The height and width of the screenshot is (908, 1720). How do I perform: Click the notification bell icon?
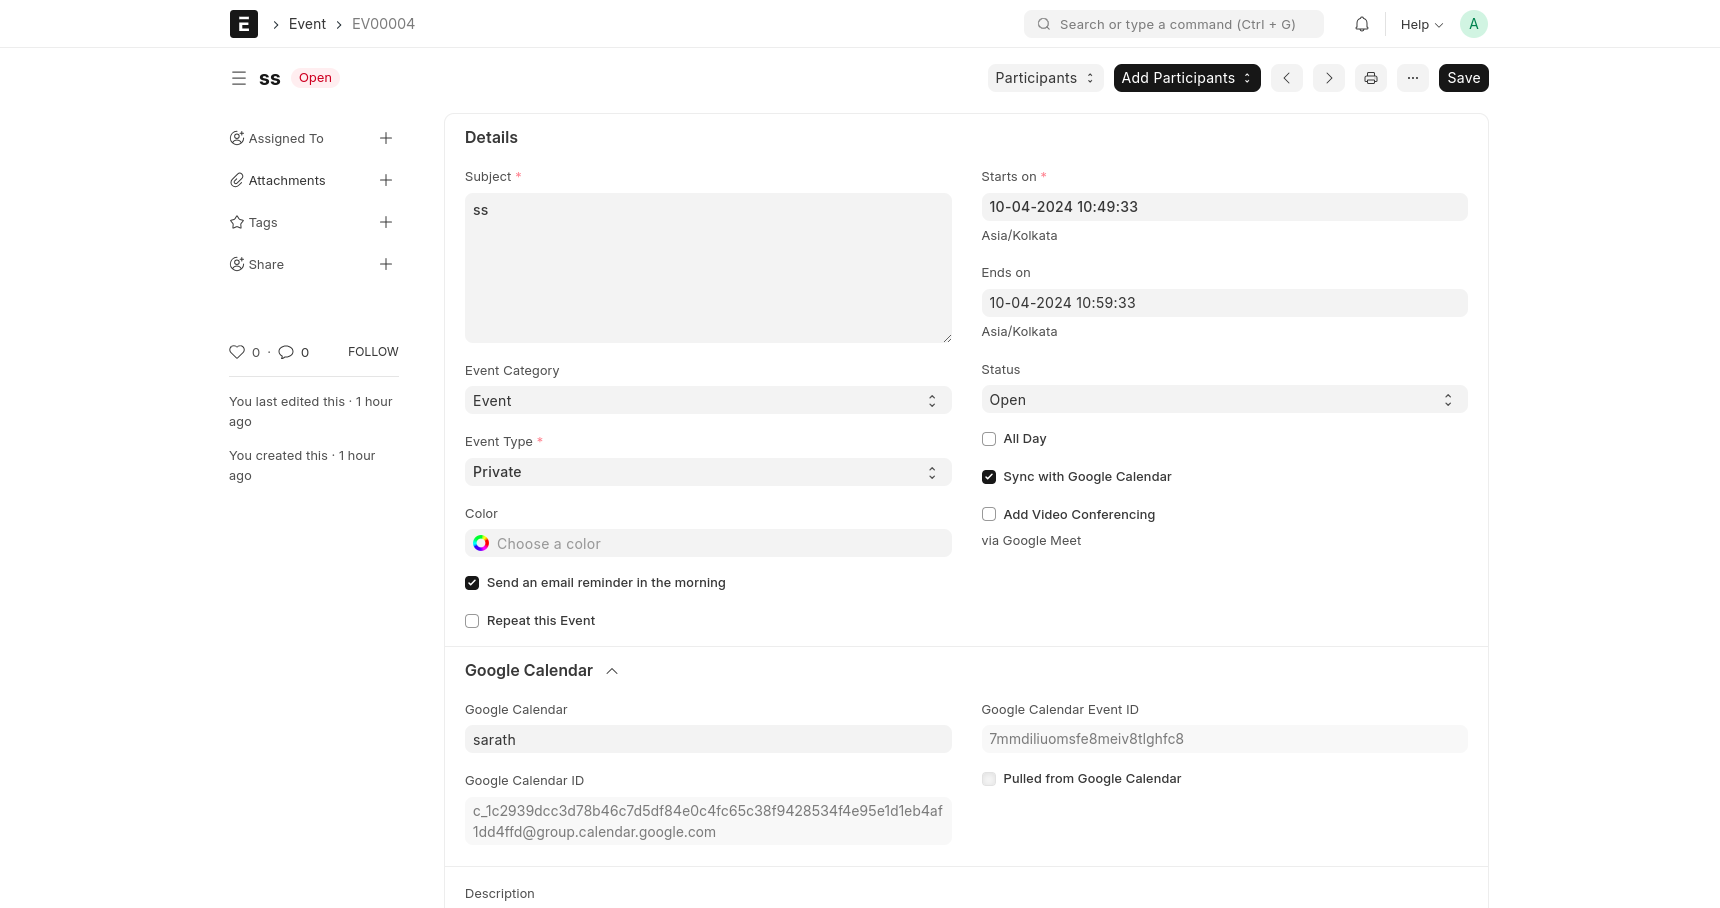tap(1361, 24)
